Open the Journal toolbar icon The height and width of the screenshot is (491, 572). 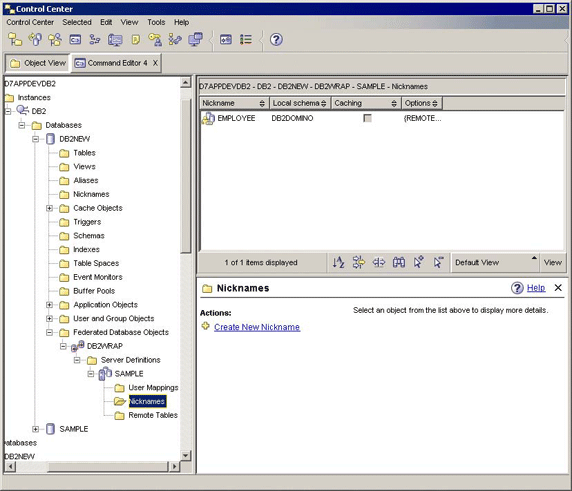point(135,39)
